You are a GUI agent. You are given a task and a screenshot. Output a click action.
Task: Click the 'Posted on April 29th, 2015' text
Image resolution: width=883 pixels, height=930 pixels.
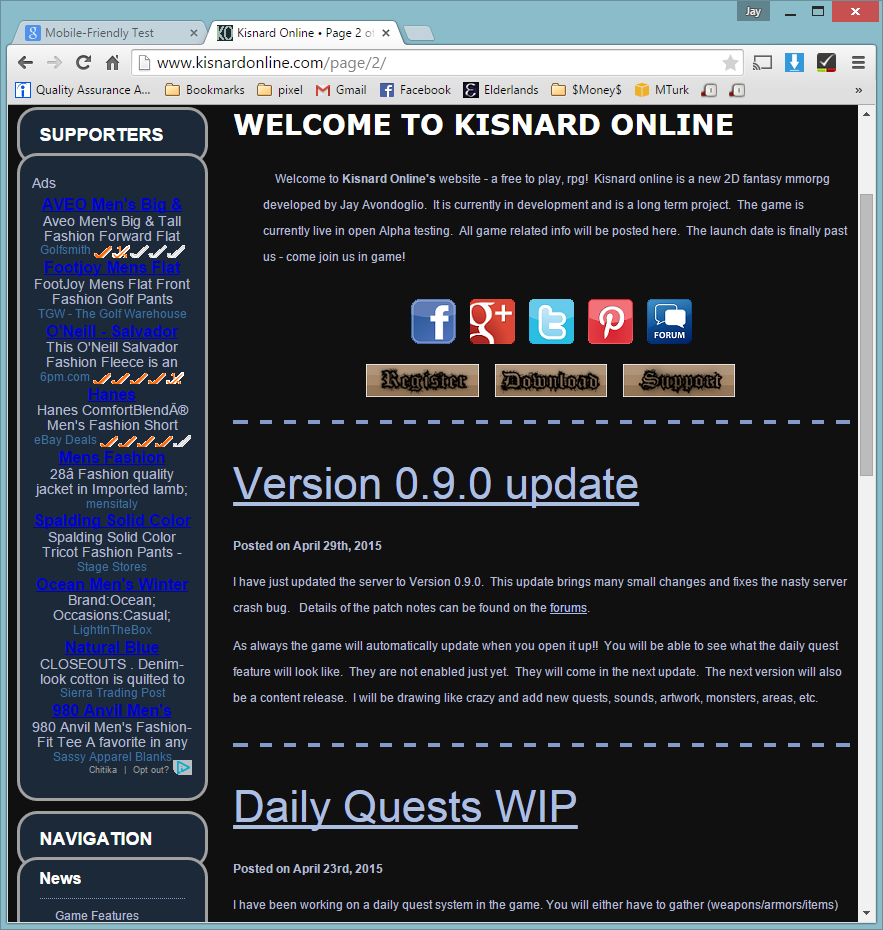[307, 546]
